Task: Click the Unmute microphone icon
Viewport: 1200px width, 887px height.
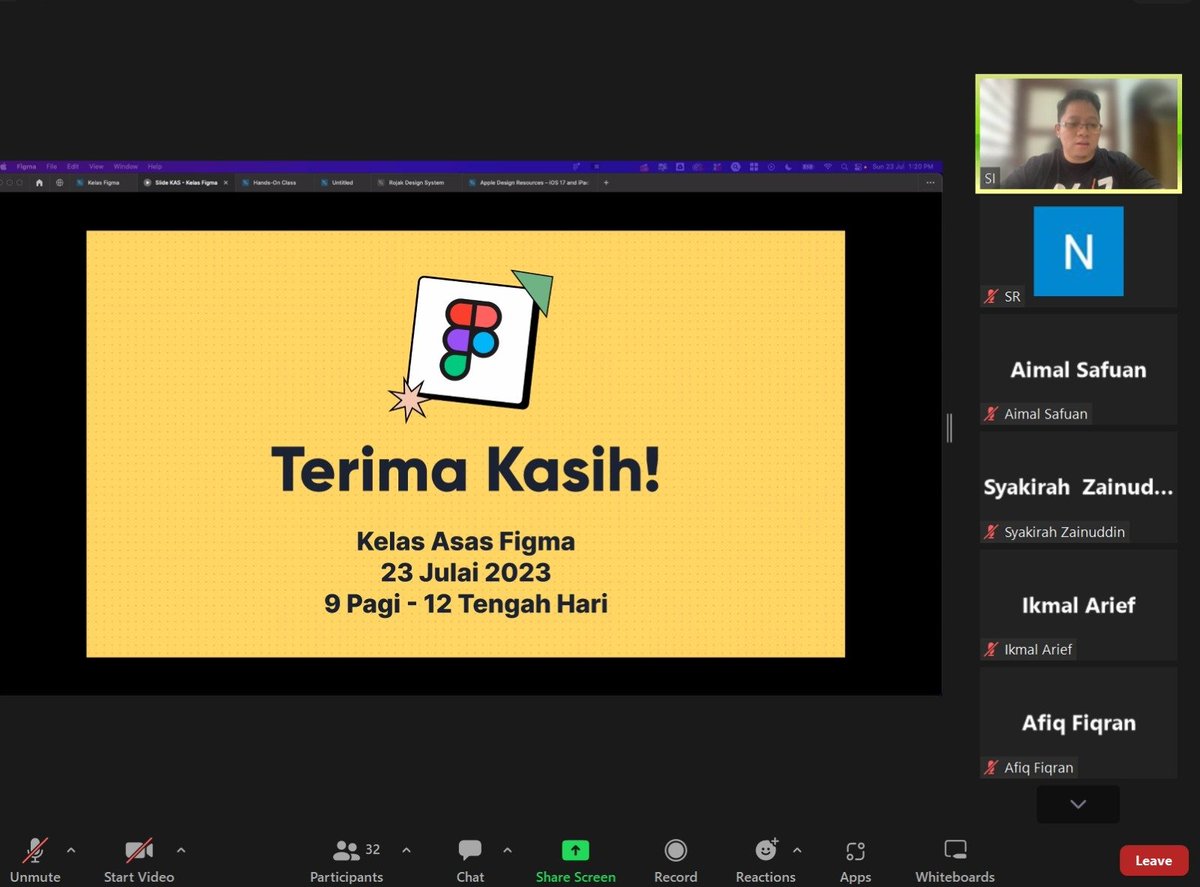Action: click(x=35, y=851)
